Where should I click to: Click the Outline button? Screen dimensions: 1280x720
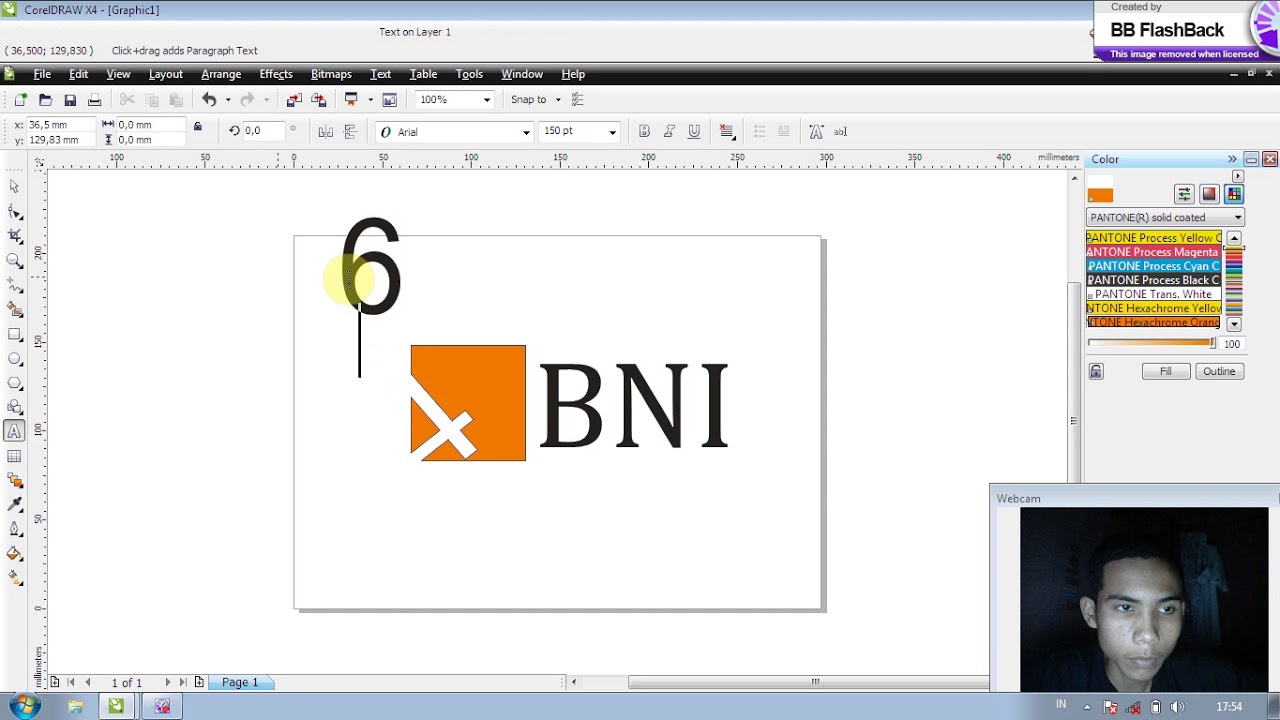coord(1219,371)
